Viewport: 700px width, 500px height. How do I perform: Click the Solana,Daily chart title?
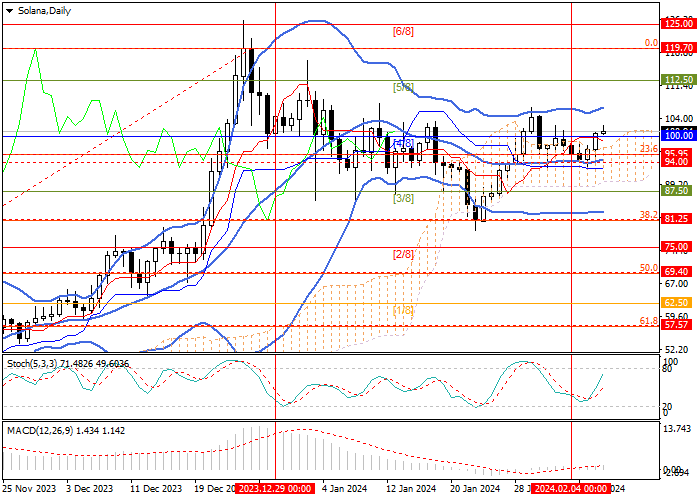[44, 11]
